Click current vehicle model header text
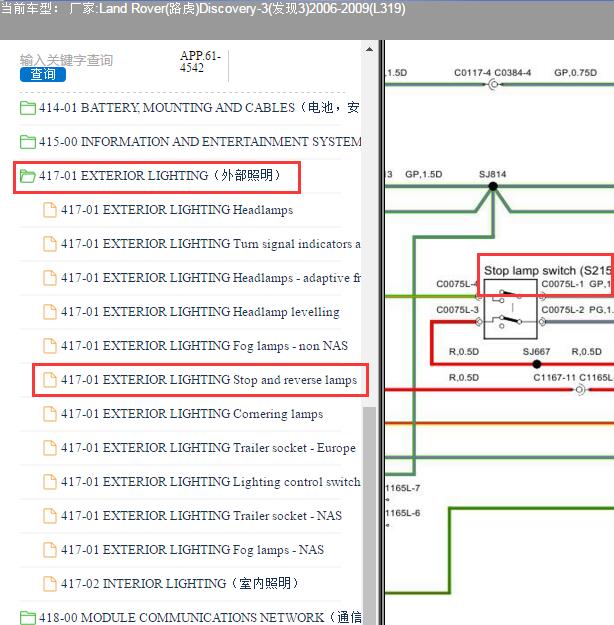 [203, 8]
